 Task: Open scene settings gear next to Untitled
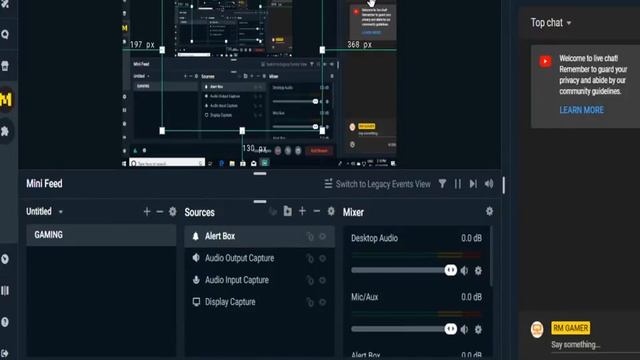[173, 211]
